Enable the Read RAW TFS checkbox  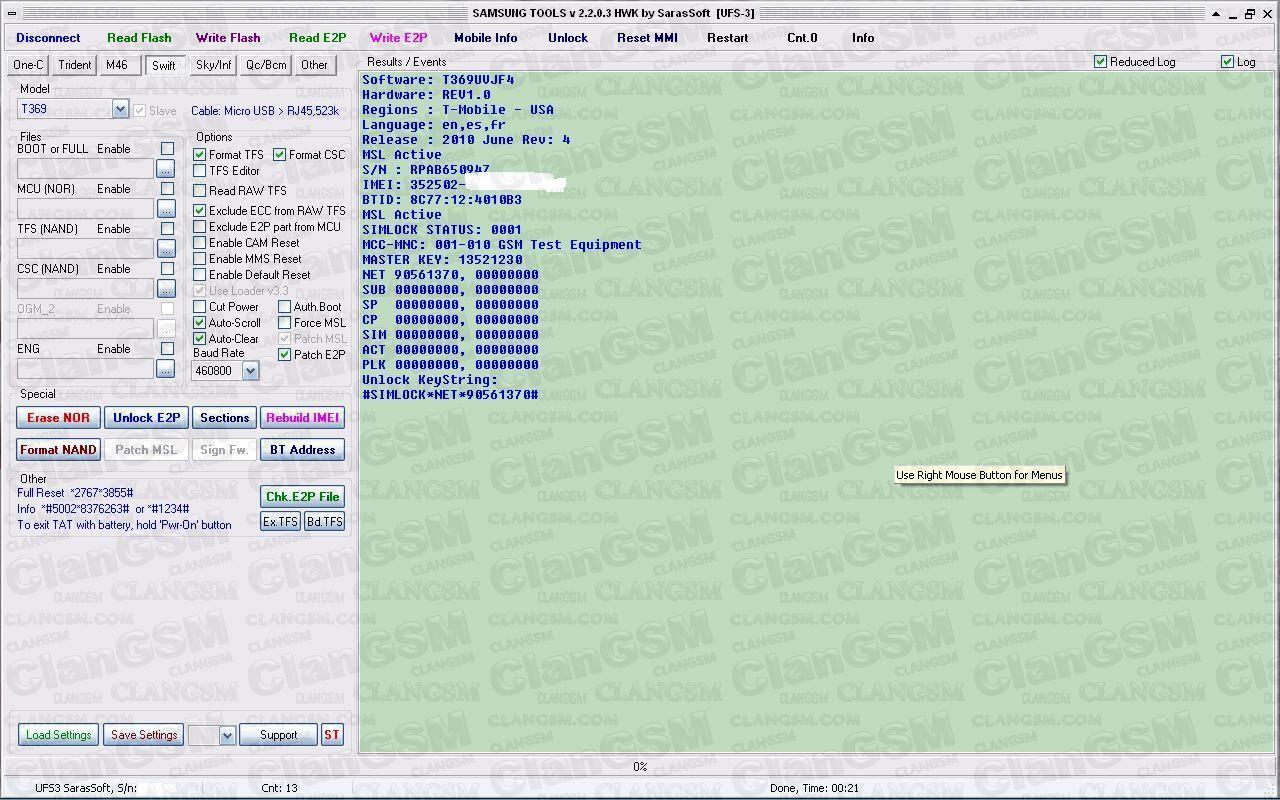coord(200,191)
